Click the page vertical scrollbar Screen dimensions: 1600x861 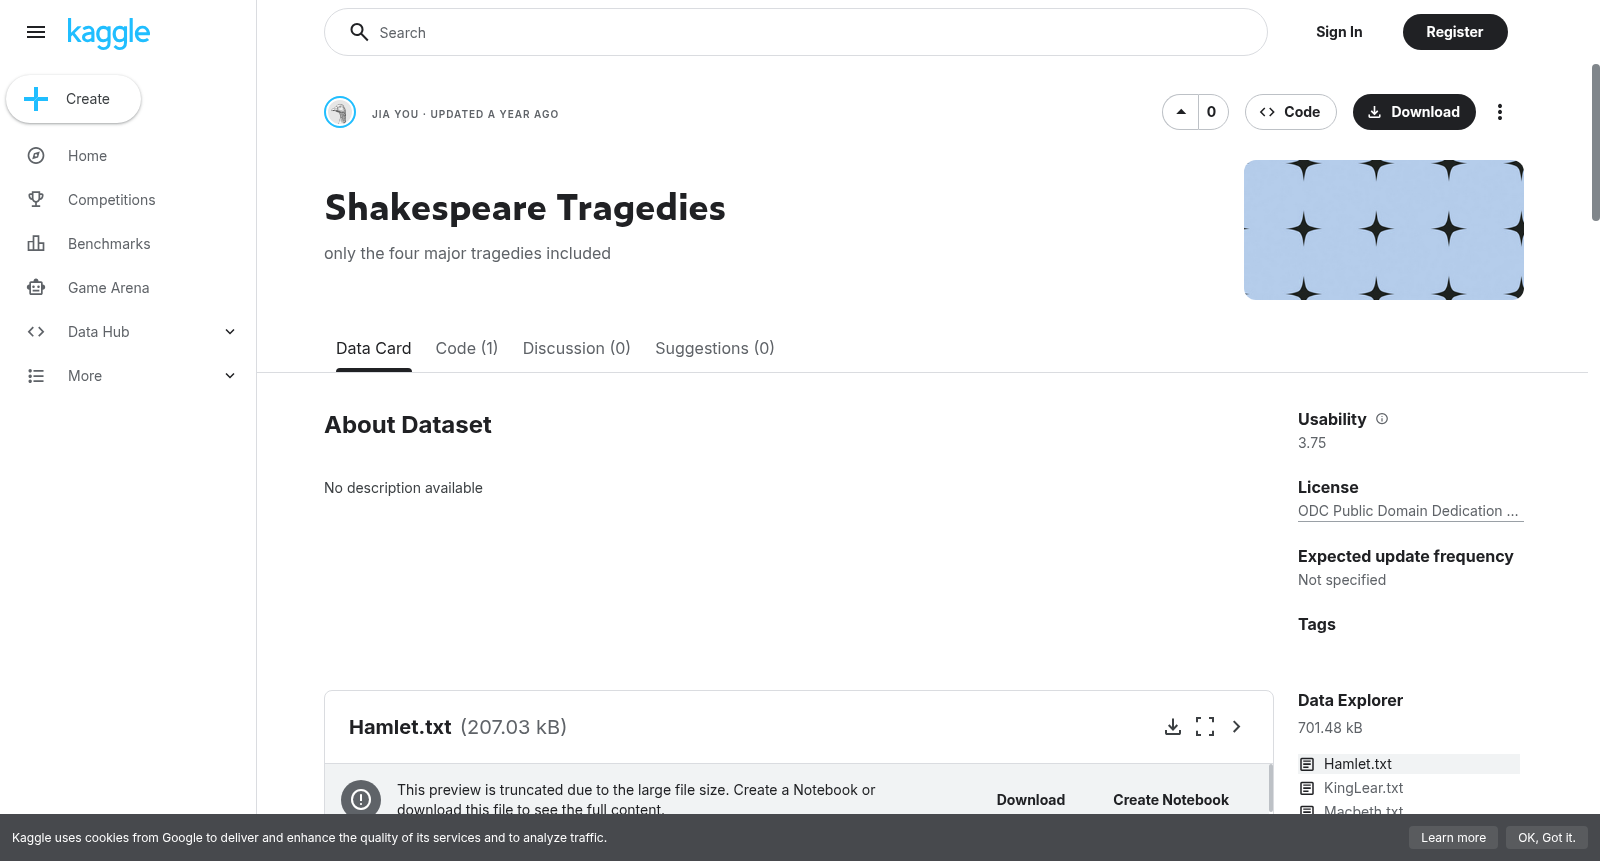(x=1596, y=142)
